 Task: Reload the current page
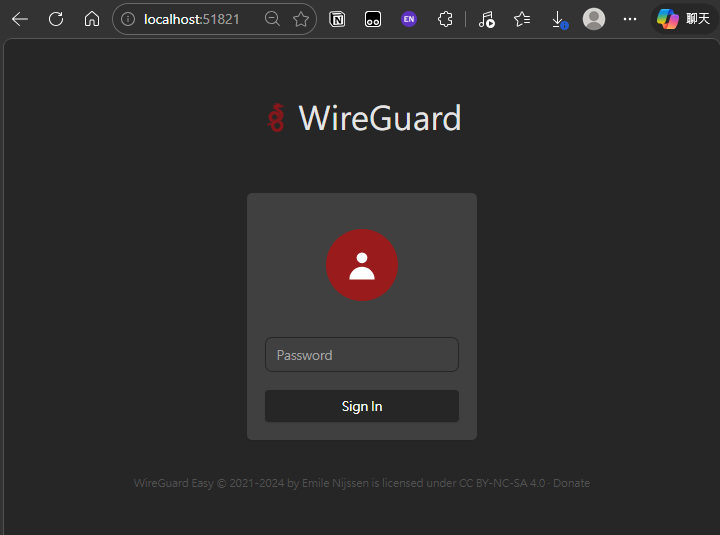click(x=56, y=19)
